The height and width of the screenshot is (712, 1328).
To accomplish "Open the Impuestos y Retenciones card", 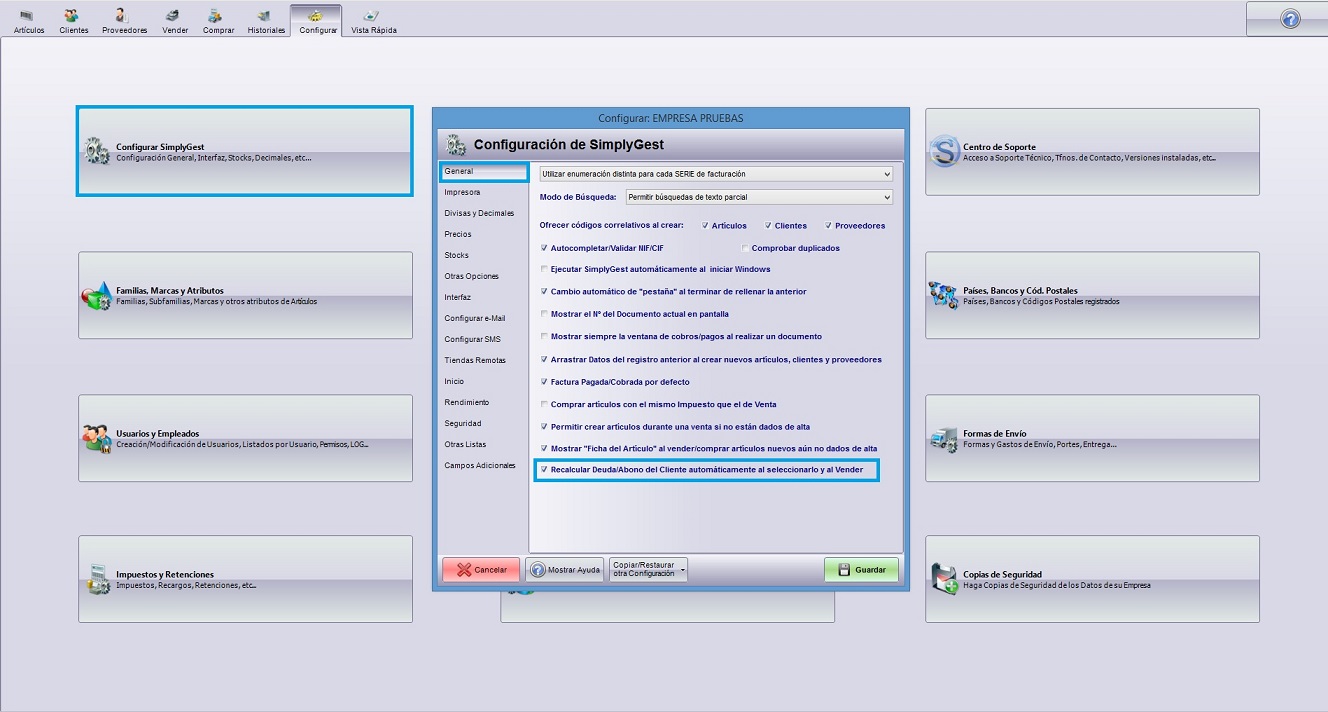I will [245, 579].
